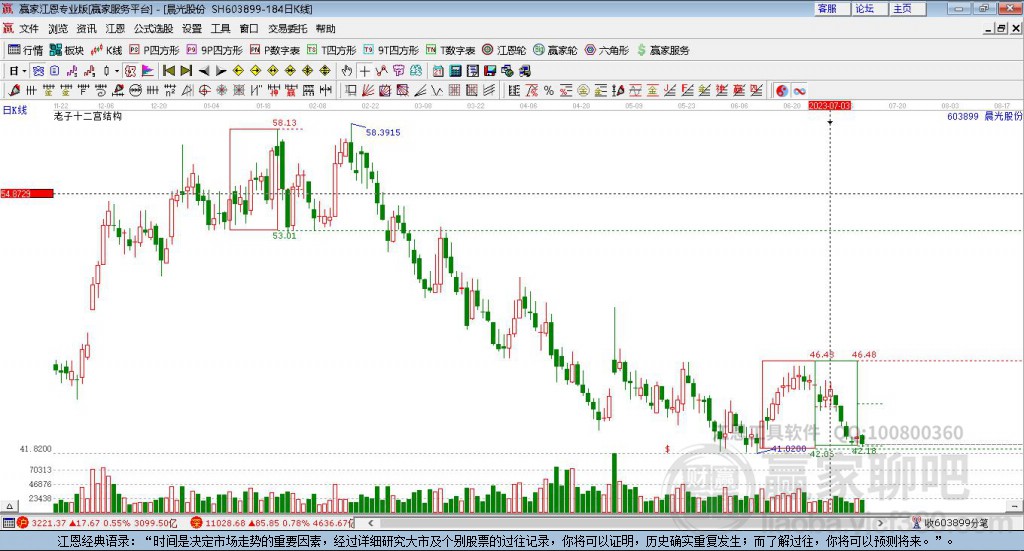The height and width of the screenshot is (551, 1024).
Task: Toggle the crosshair cursor tool
Action: tap(364, 71)
